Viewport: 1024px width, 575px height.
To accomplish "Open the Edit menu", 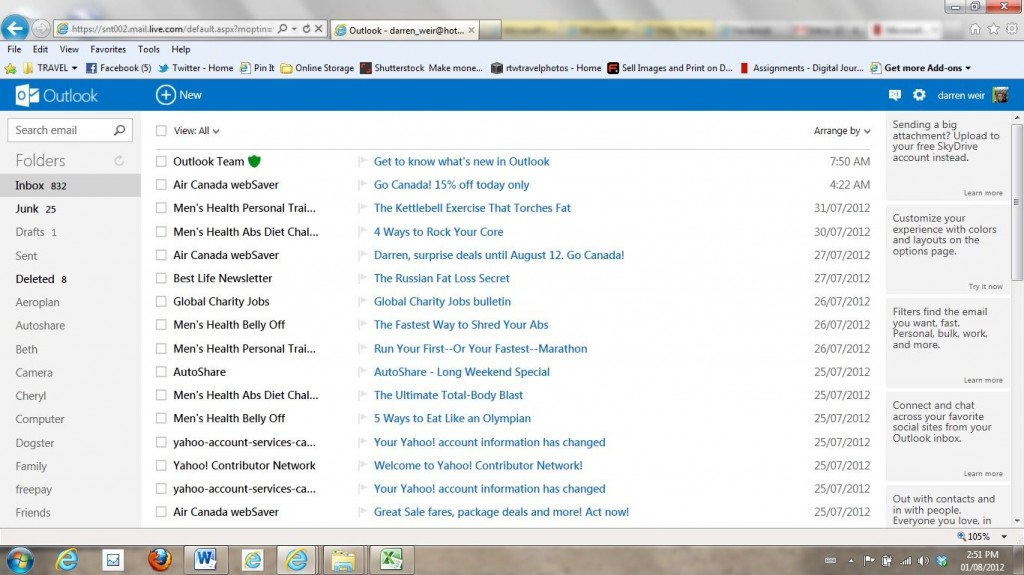I will 40,49.
